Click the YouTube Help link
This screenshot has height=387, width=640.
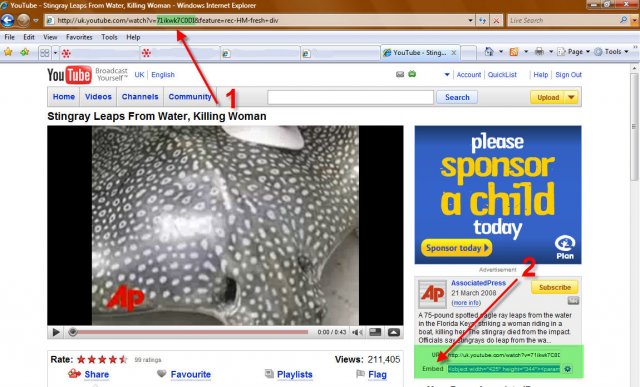[540, 75]
